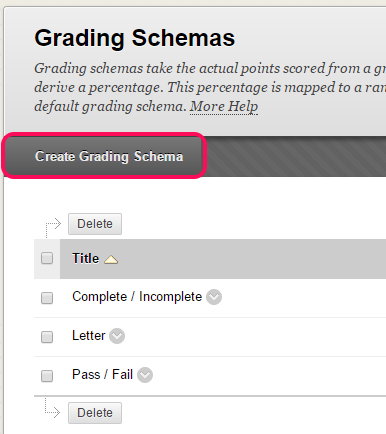Open the Letter schema chevron menu
The width and height of the screenshot is (386, 434).
[117, 336]
